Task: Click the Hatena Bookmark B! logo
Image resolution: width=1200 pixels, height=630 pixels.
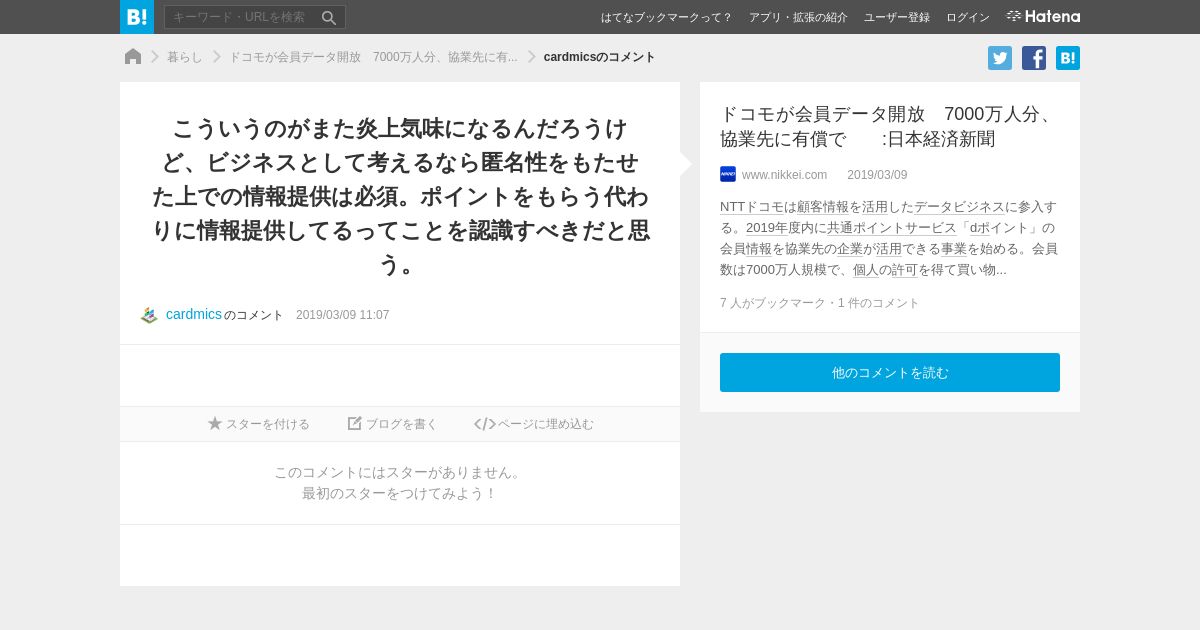Action: (x=137, y=17)
